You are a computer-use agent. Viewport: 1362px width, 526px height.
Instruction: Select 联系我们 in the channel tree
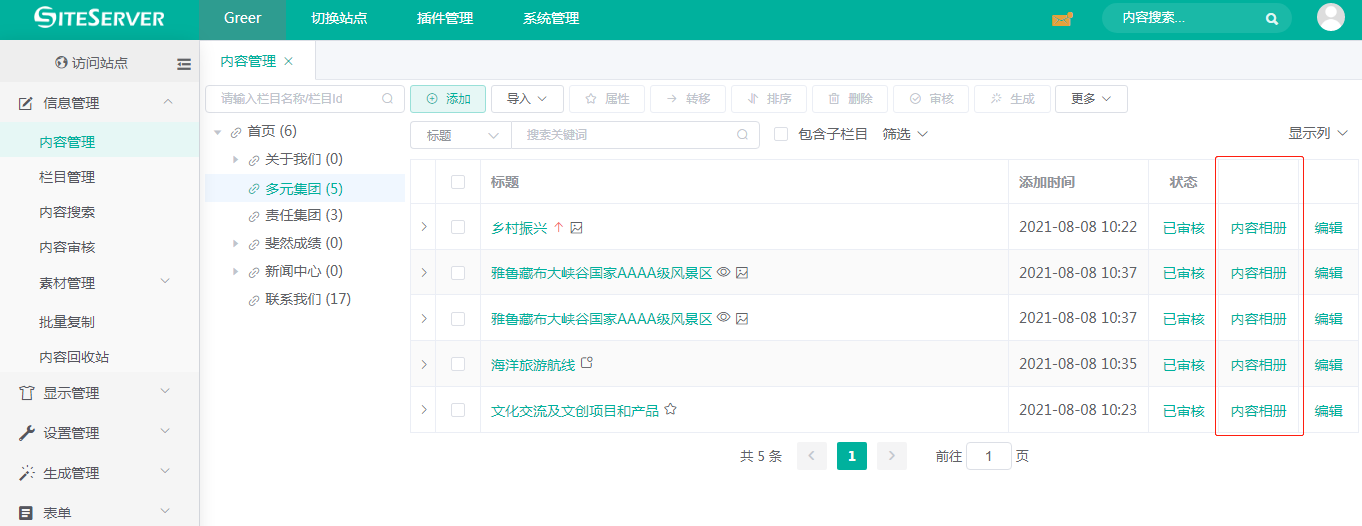pyautogui.click(x=307, y=299)
